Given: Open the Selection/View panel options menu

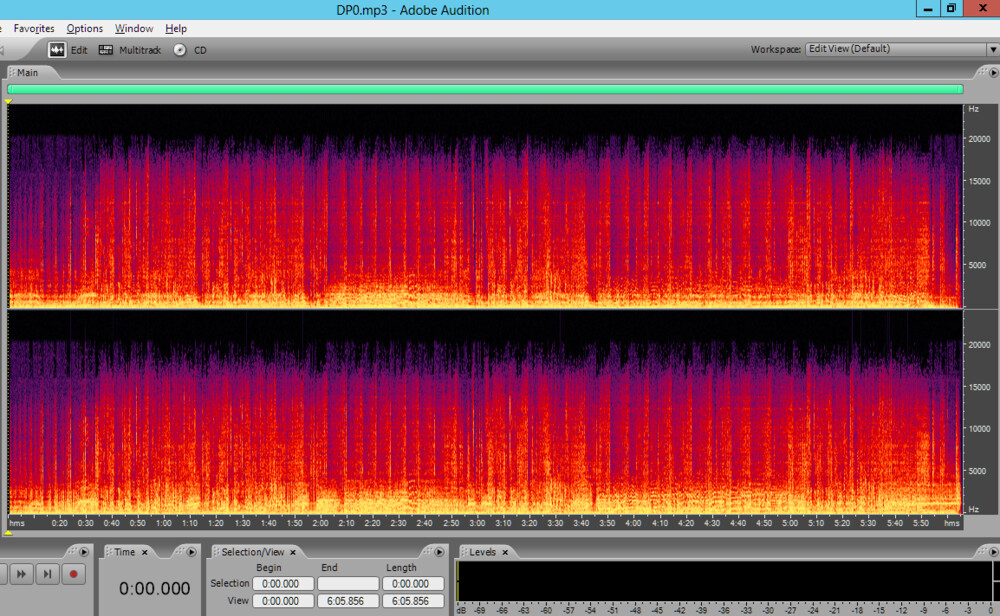Looking at the screenshot, I should (439, 552).
